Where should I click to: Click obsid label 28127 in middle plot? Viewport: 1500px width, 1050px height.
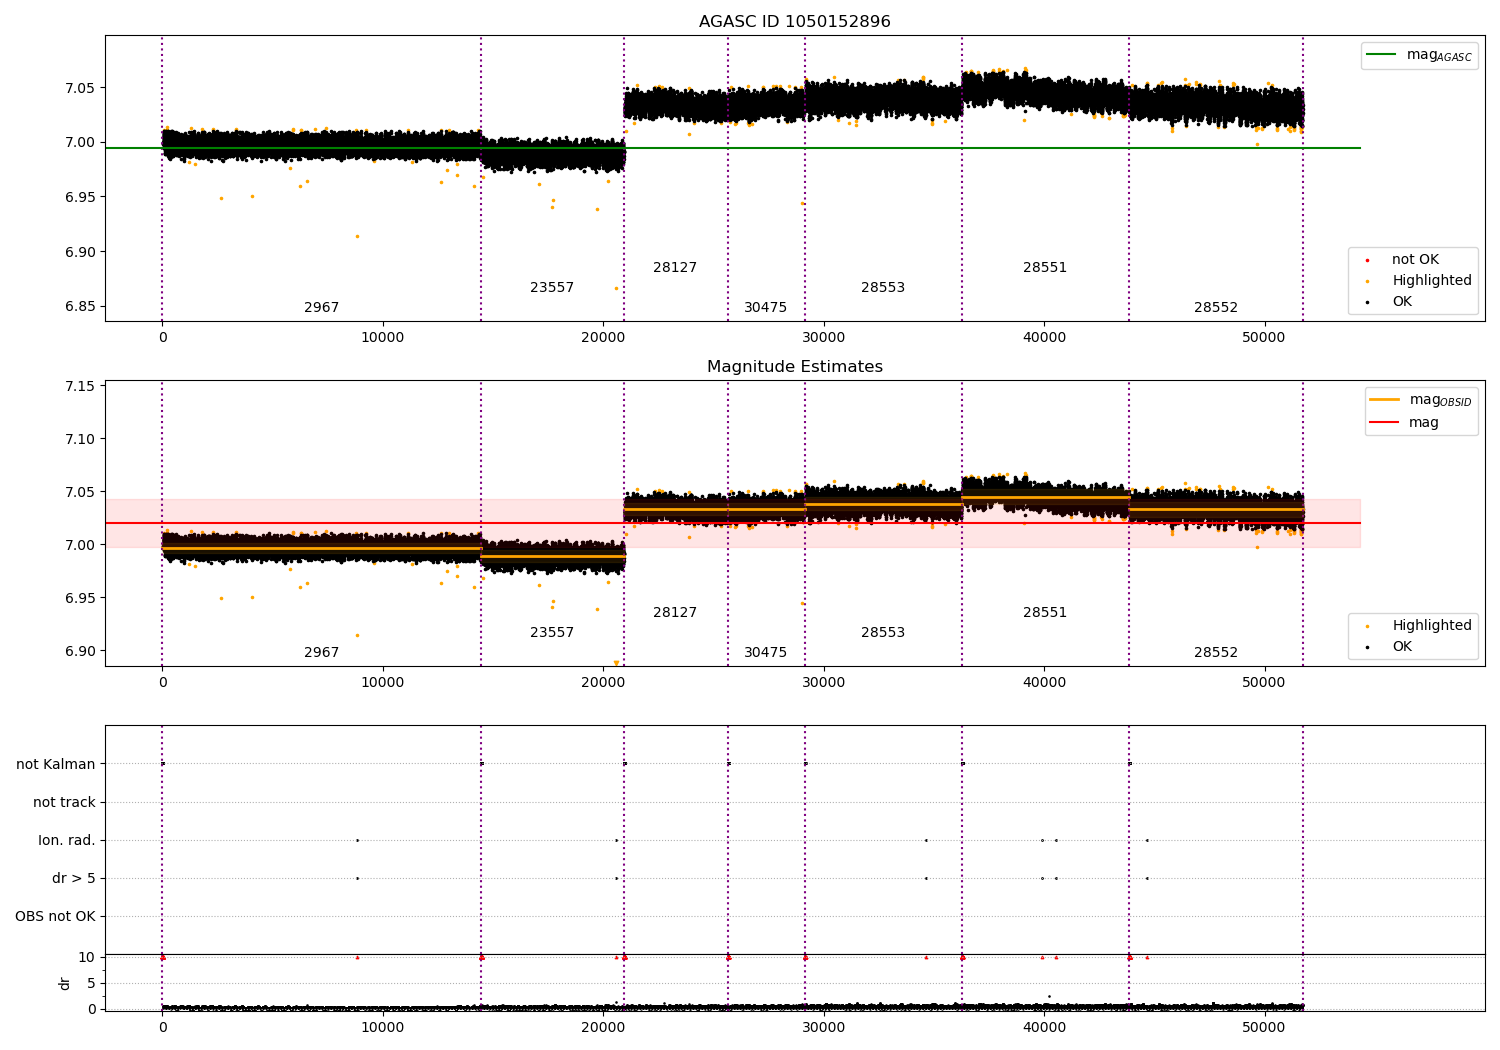pos(675,613)
